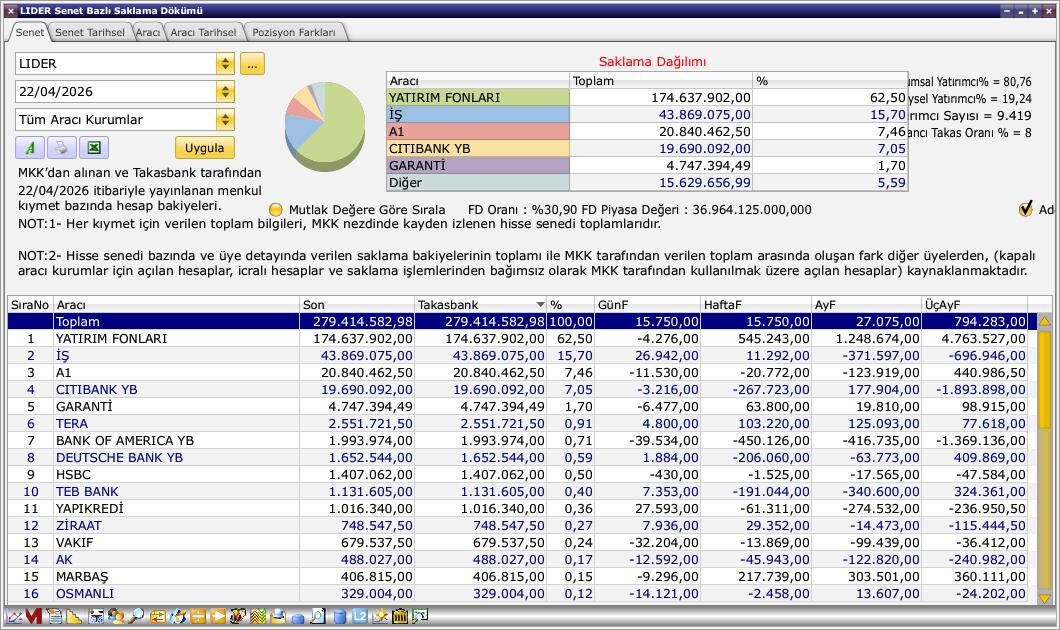
Task: Click the trash bin icon in bottom toolbar
Action: (x=400, y=617)
